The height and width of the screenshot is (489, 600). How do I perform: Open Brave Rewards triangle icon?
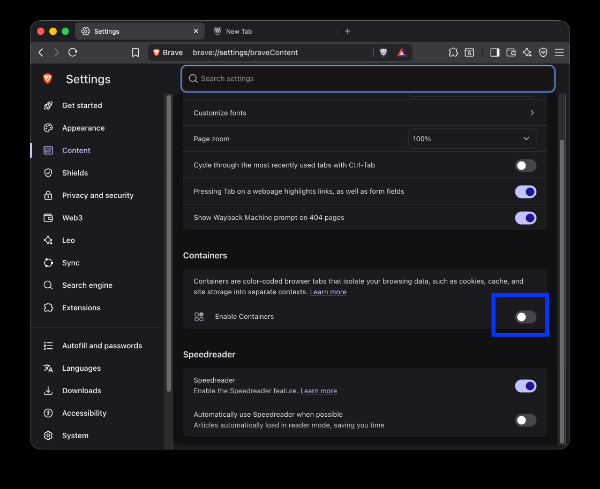pyautogui.click(x=401, y=52)
